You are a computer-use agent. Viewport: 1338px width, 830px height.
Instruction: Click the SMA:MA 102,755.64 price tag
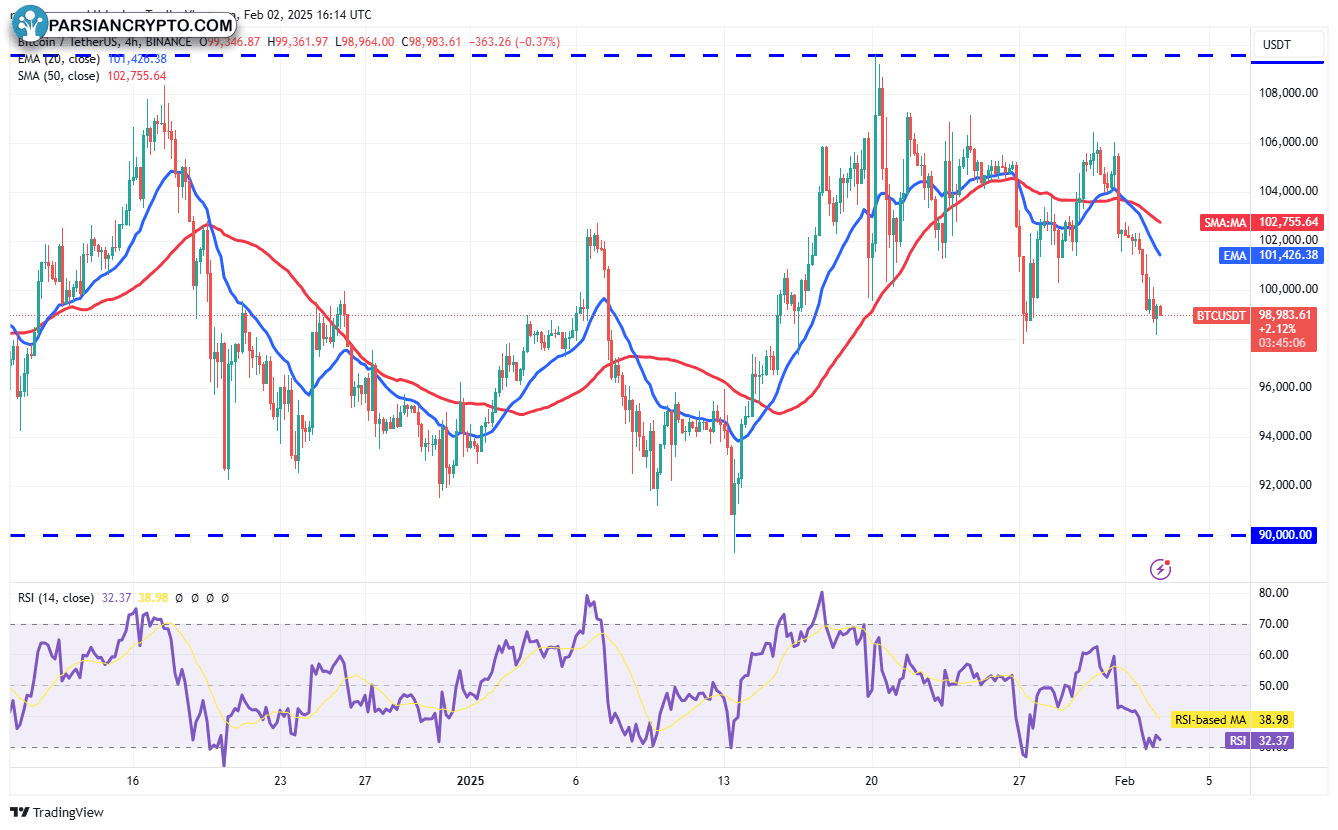[x=1261, y=222]
